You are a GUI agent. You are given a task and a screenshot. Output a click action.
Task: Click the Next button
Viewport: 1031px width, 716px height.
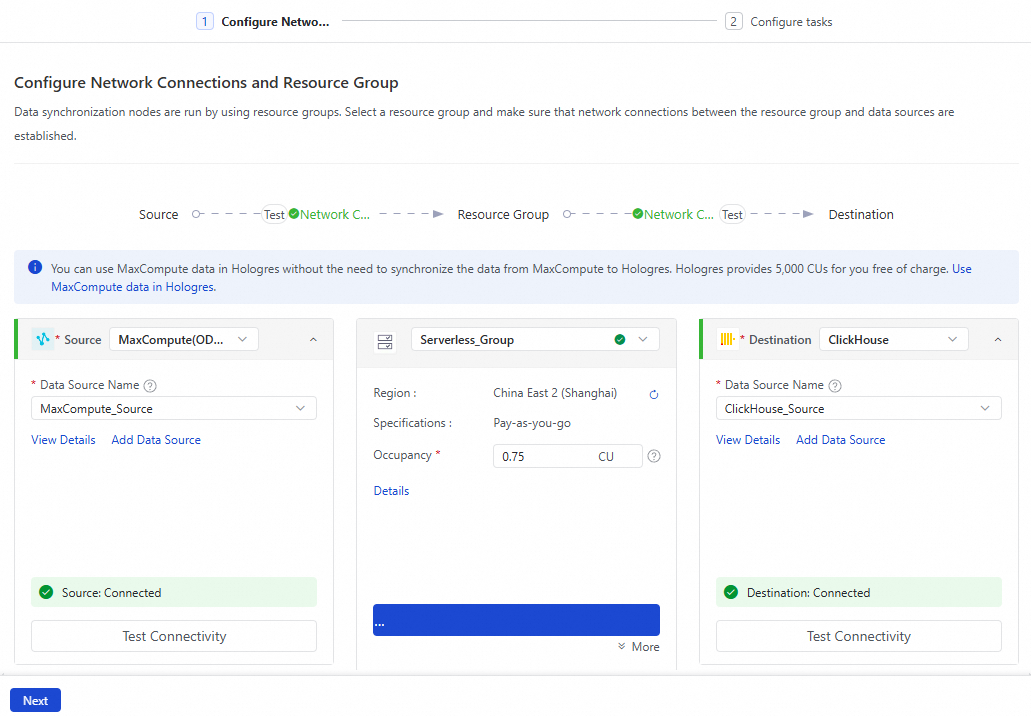(x=35, y=700)
